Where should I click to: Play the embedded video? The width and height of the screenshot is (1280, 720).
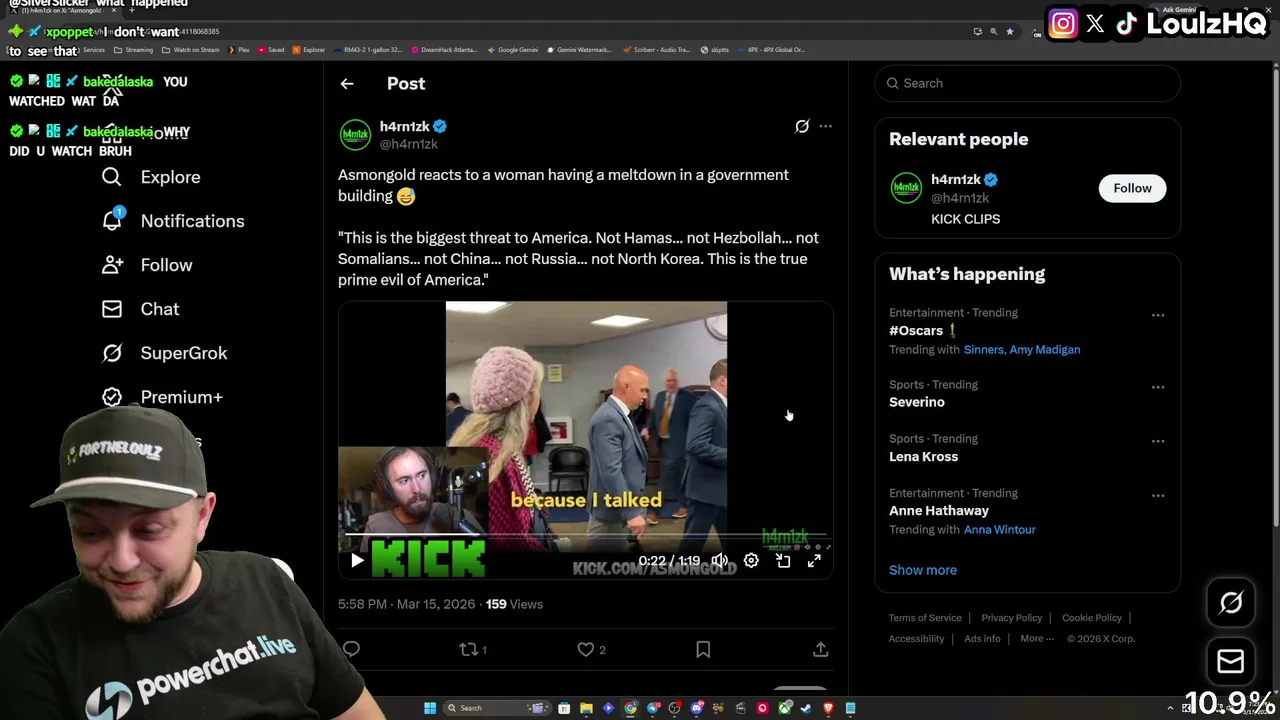(x=357, y=561)
